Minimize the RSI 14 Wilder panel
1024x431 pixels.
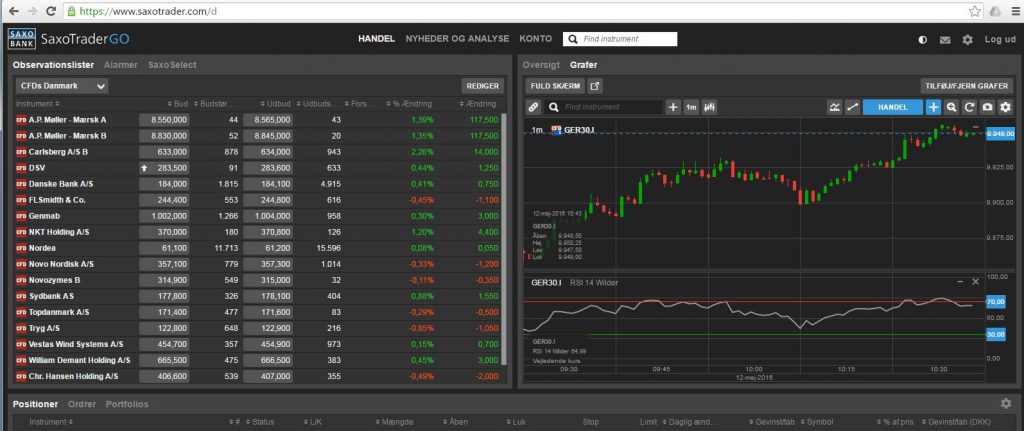960,281
